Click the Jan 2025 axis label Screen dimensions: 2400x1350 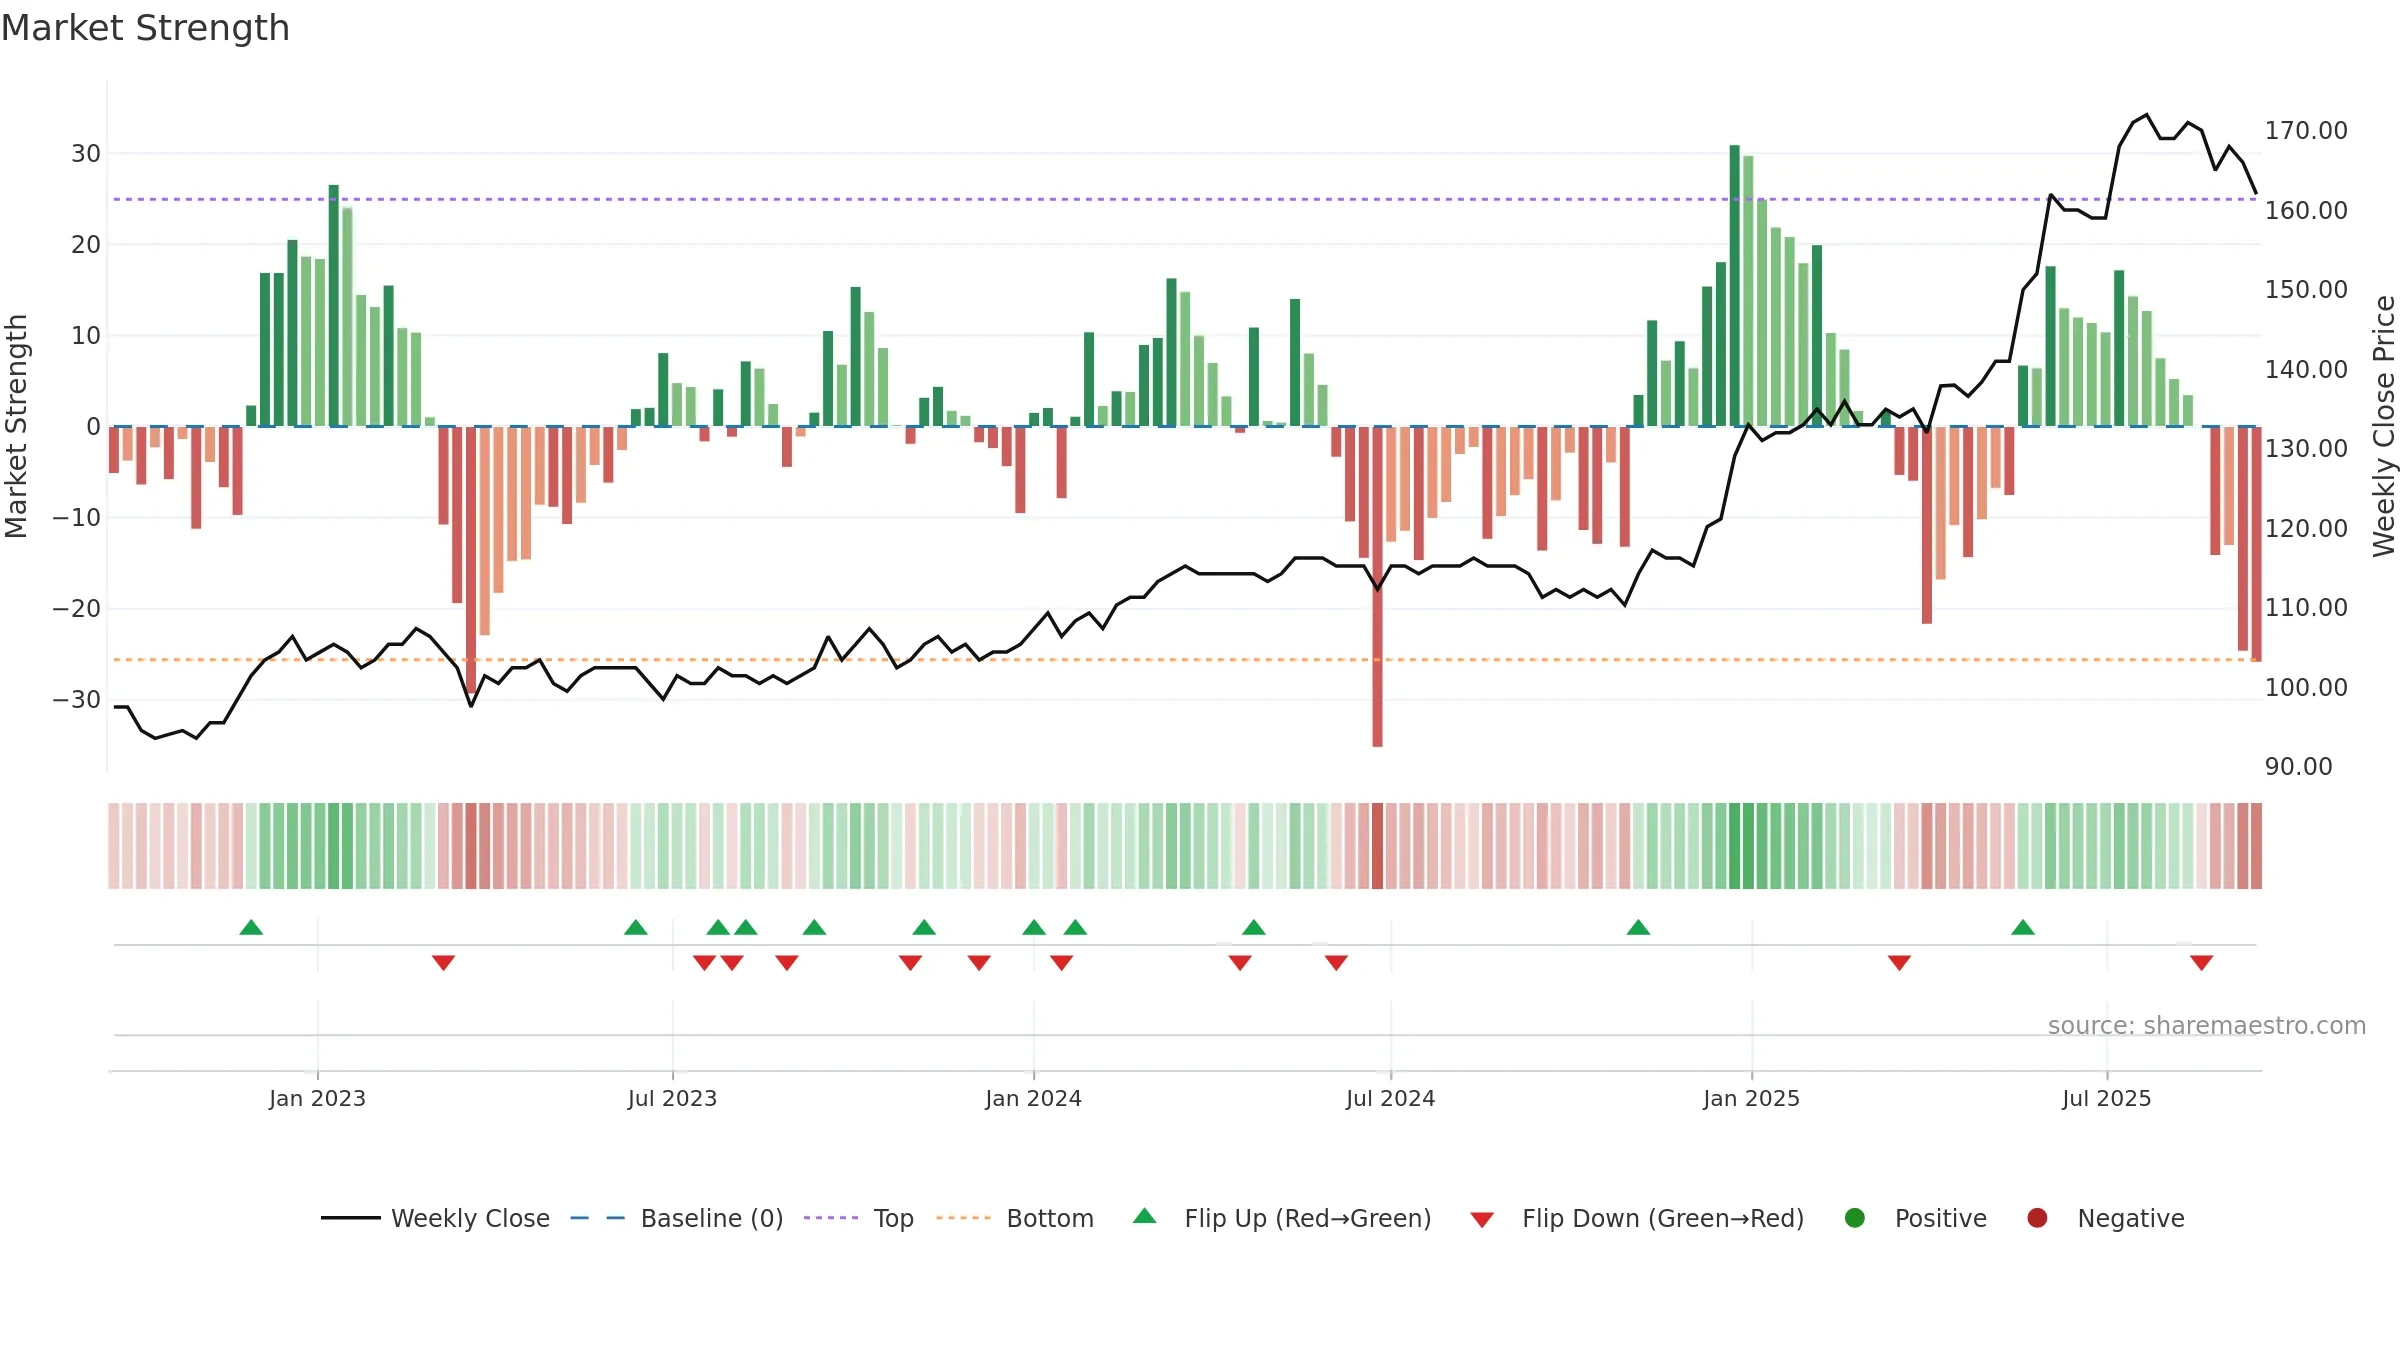point(1751,1098)
